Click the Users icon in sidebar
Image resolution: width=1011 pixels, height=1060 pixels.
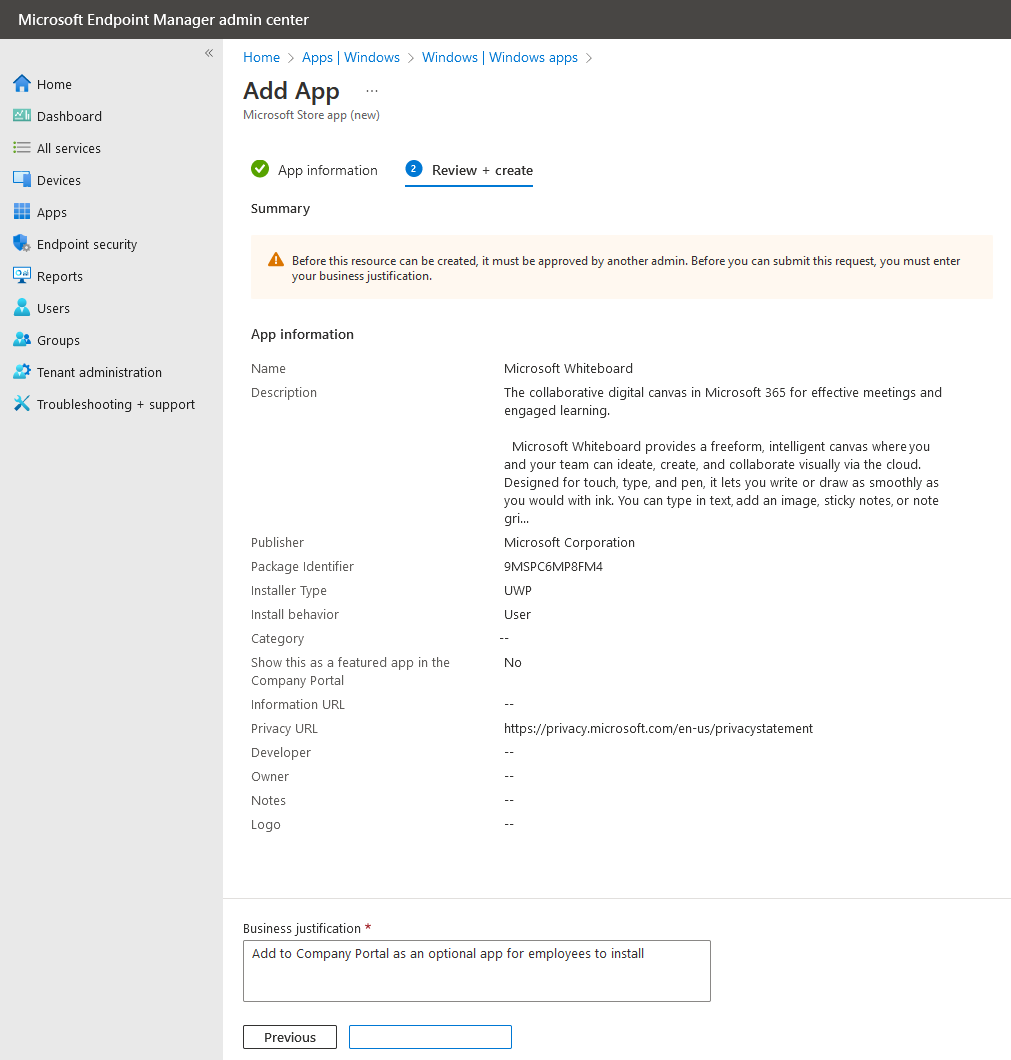pyautogui.click(x=22, y=308)
